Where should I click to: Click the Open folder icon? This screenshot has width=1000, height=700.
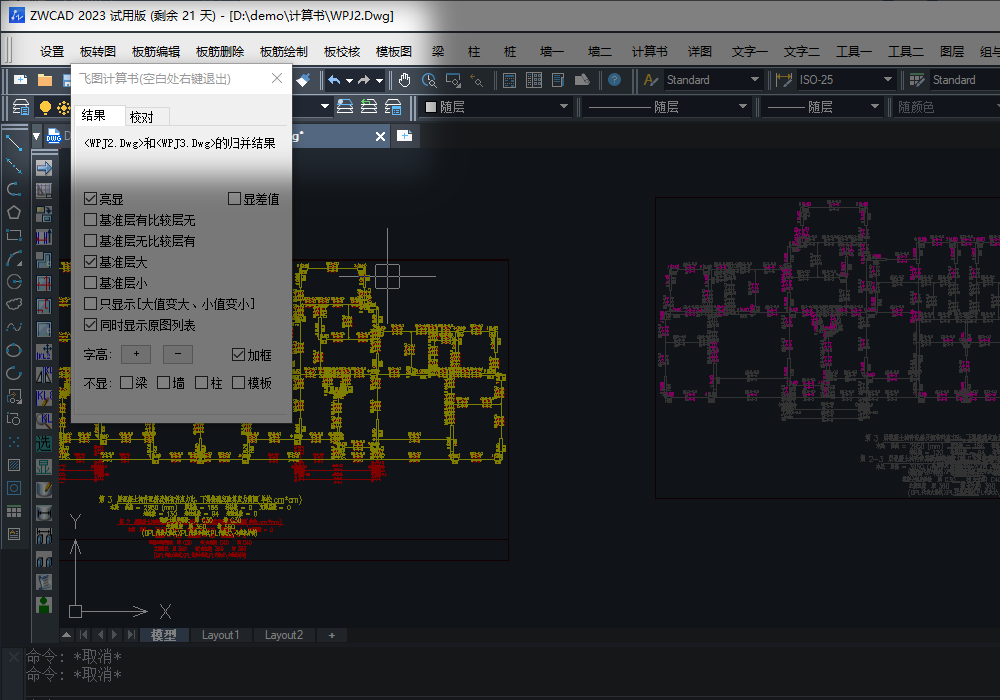coord(45,80)
